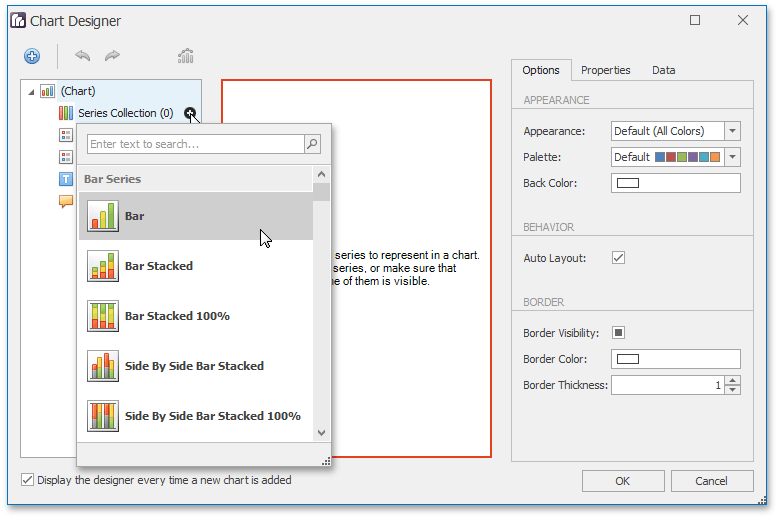Open the Palette dropdown arrow
The image size is (780, 520).
[732, 157]
